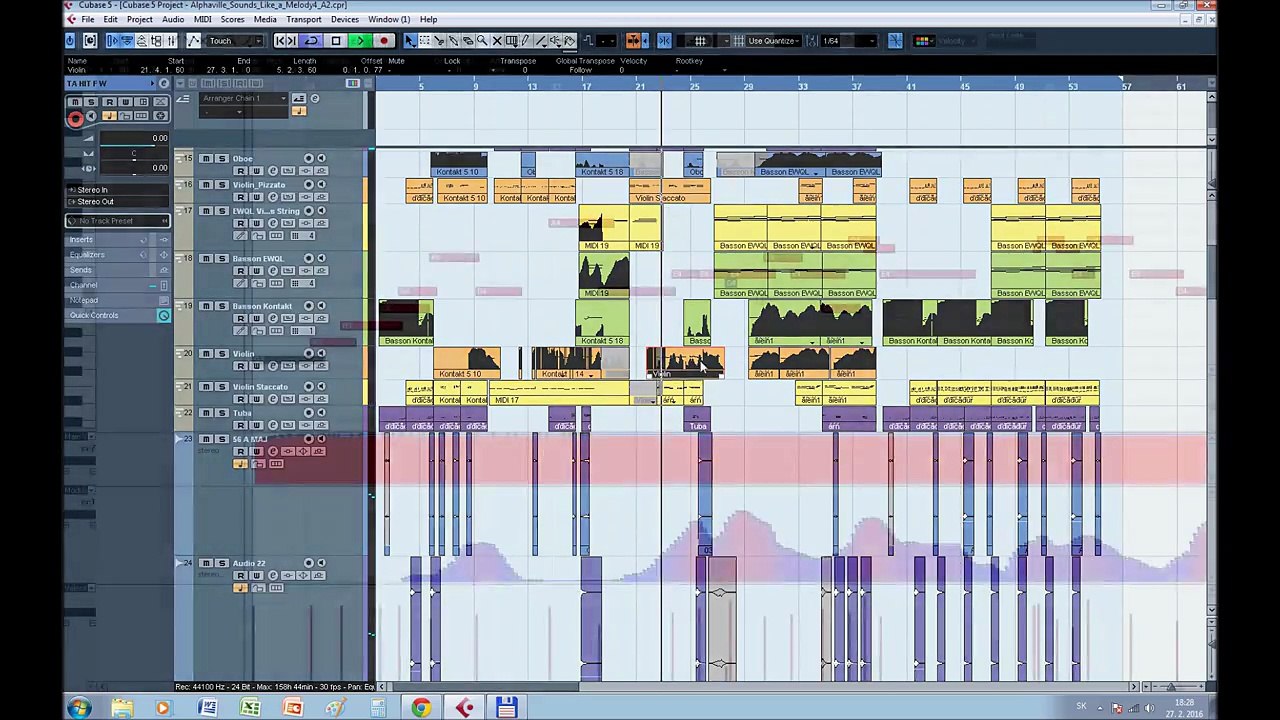This screenshot has height=720, width=1280.
Task: Open the No Track Preset selector
Action: pyautogui.click(x=118, y=221)
